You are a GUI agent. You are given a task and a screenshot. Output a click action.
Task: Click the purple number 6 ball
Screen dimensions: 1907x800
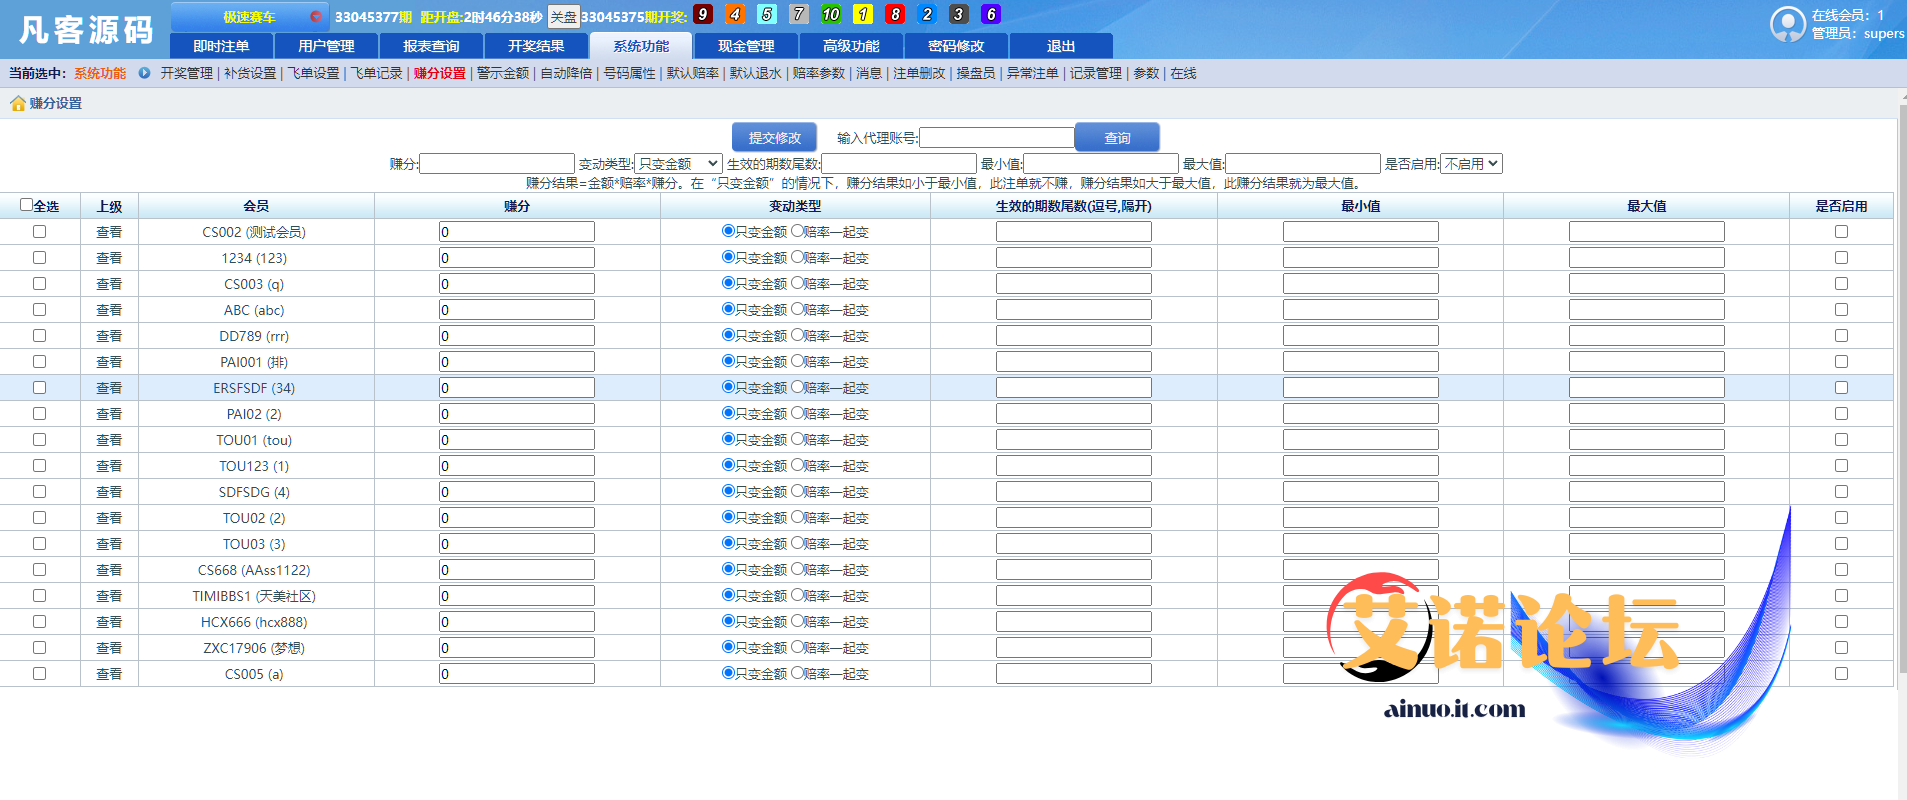coord(990,14)
